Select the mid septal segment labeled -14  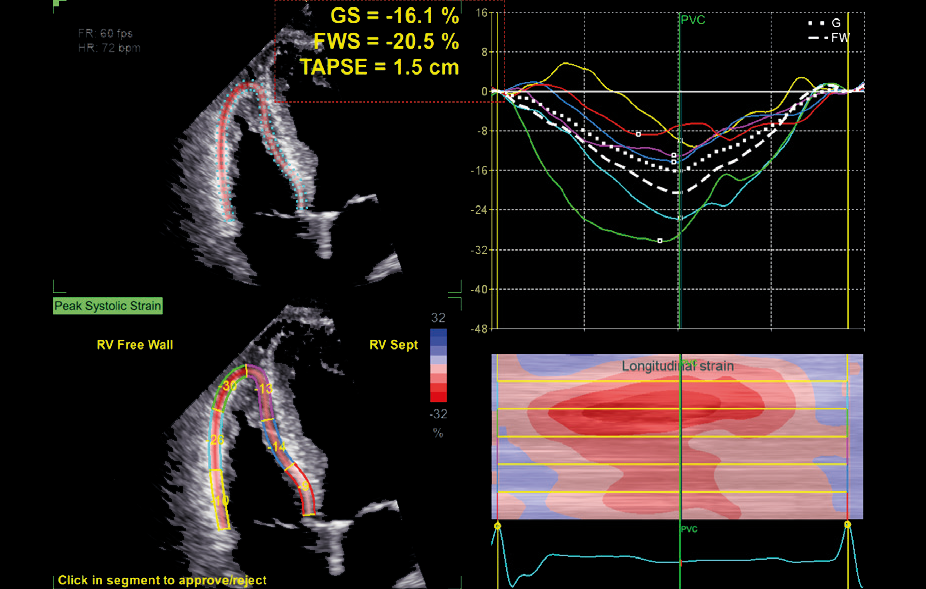tap(278, 446)
